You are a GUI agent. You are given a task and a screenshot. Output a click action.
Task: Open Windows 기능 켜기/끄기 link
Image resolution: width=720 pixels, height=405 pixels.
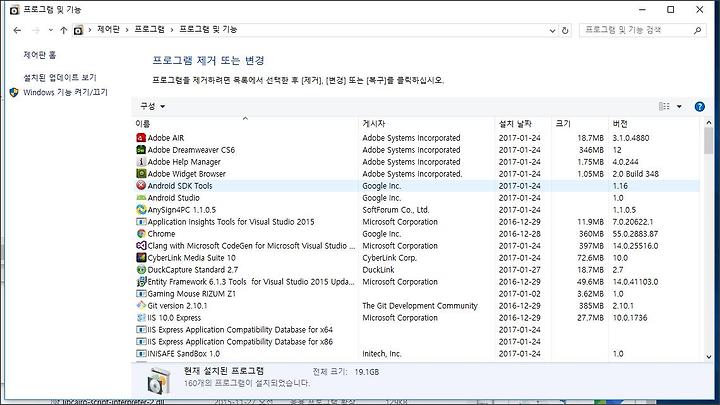[x=65, y=92]
